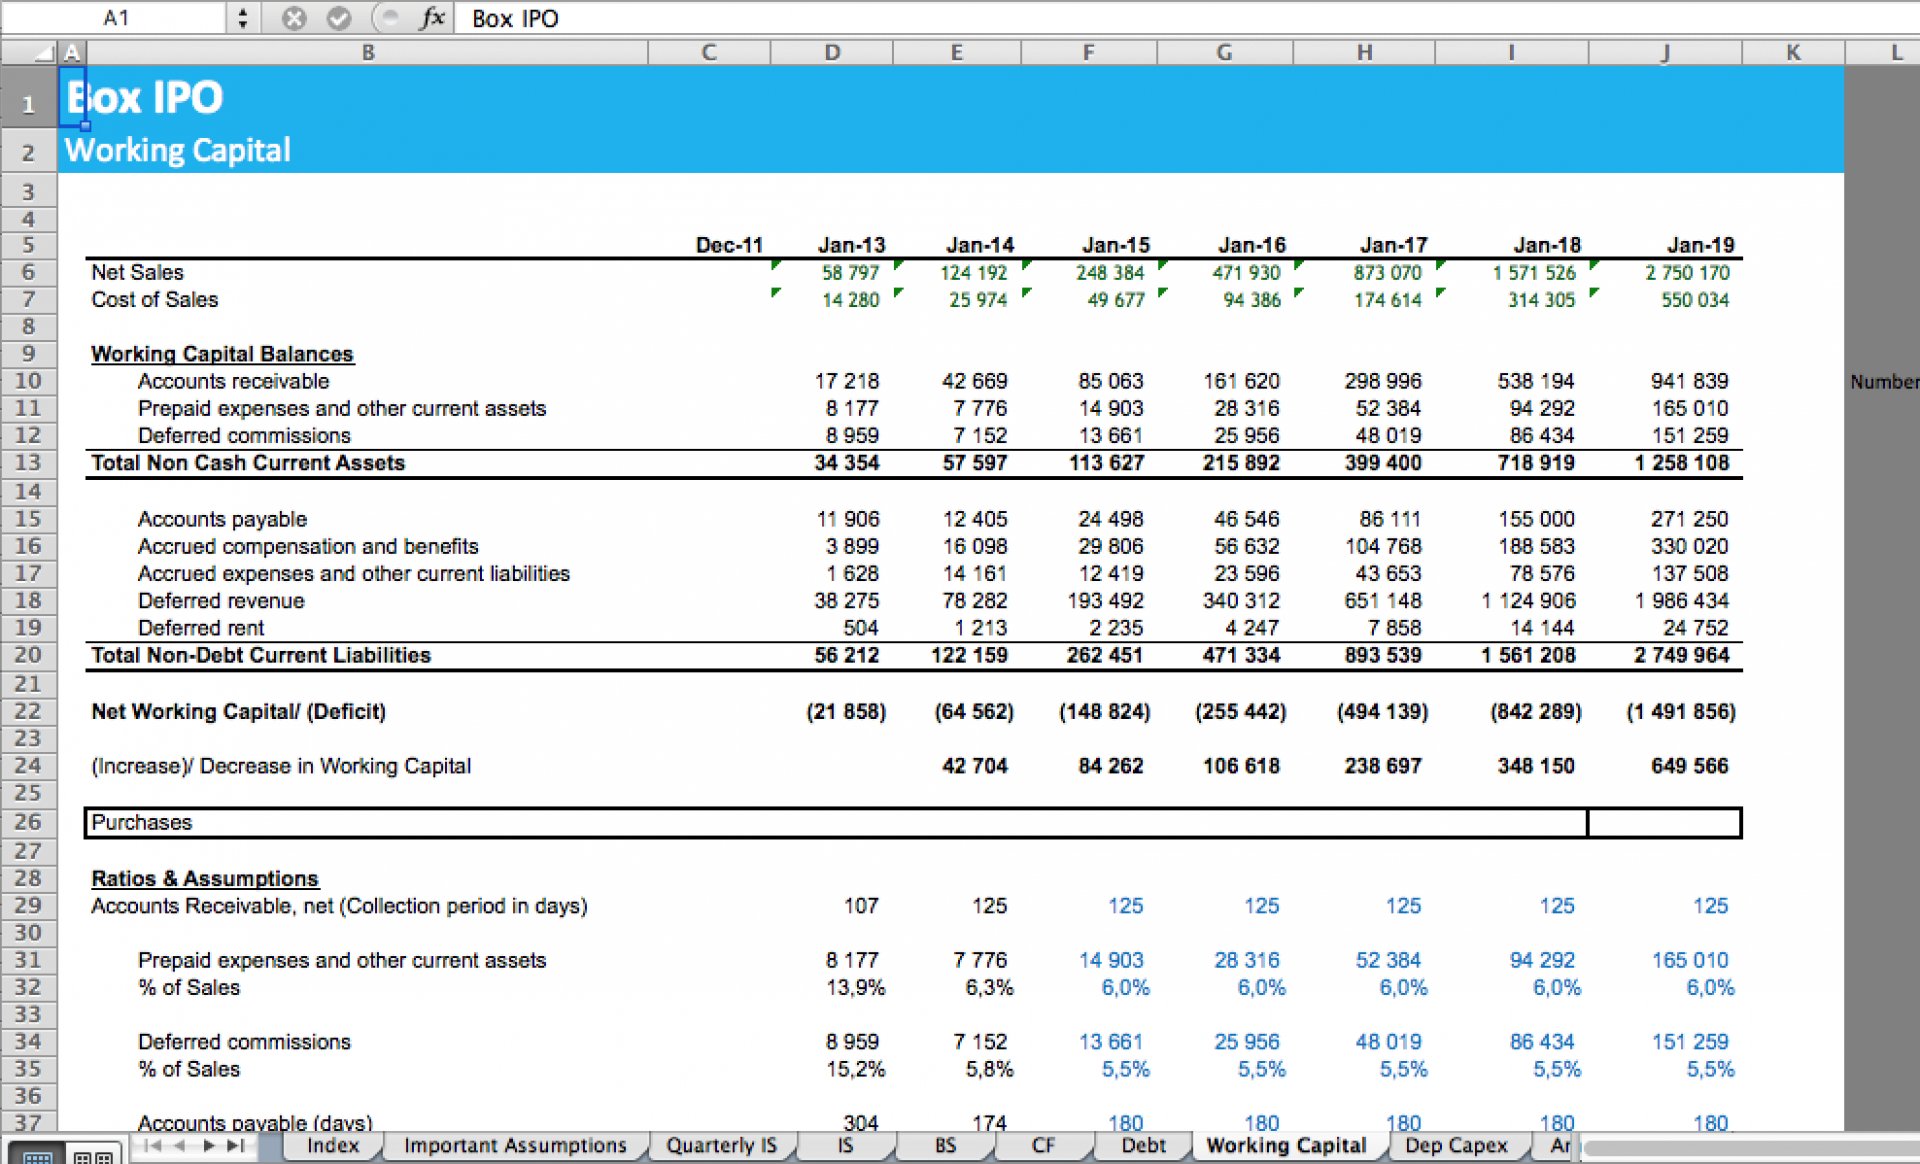The image size is (1920, 1164).
Task: Open the Quarterly IS sheet tab
Action: 721,1146
